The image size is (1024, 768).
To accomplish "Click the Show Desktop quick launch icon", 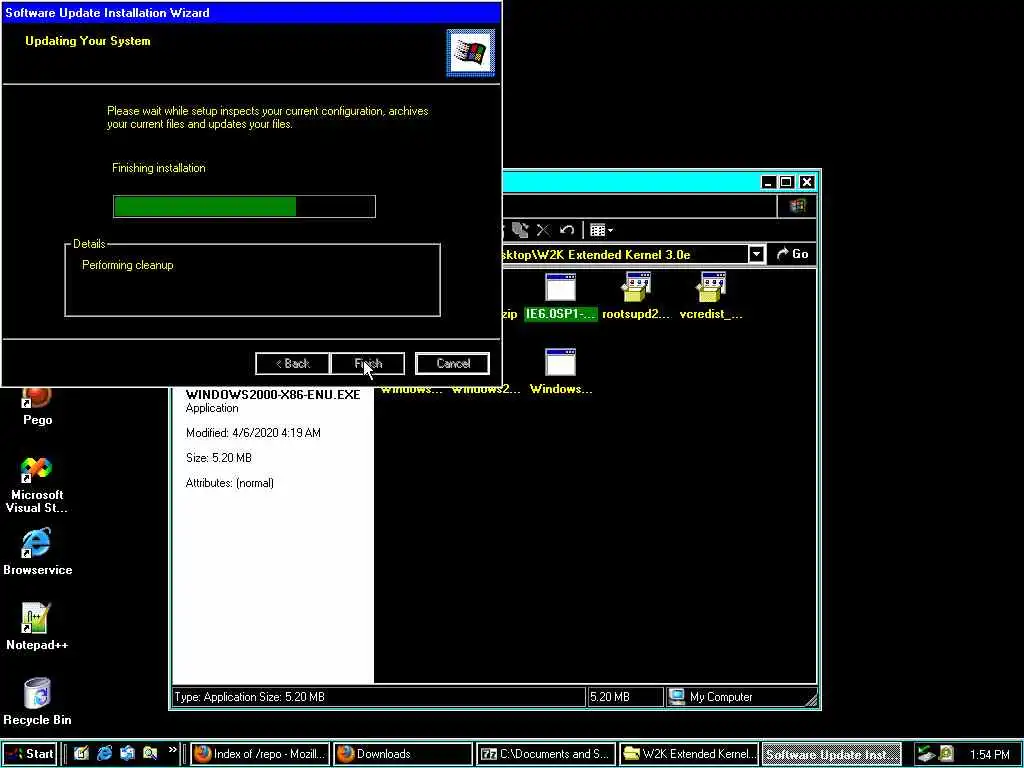I will (x=81, y=754).
